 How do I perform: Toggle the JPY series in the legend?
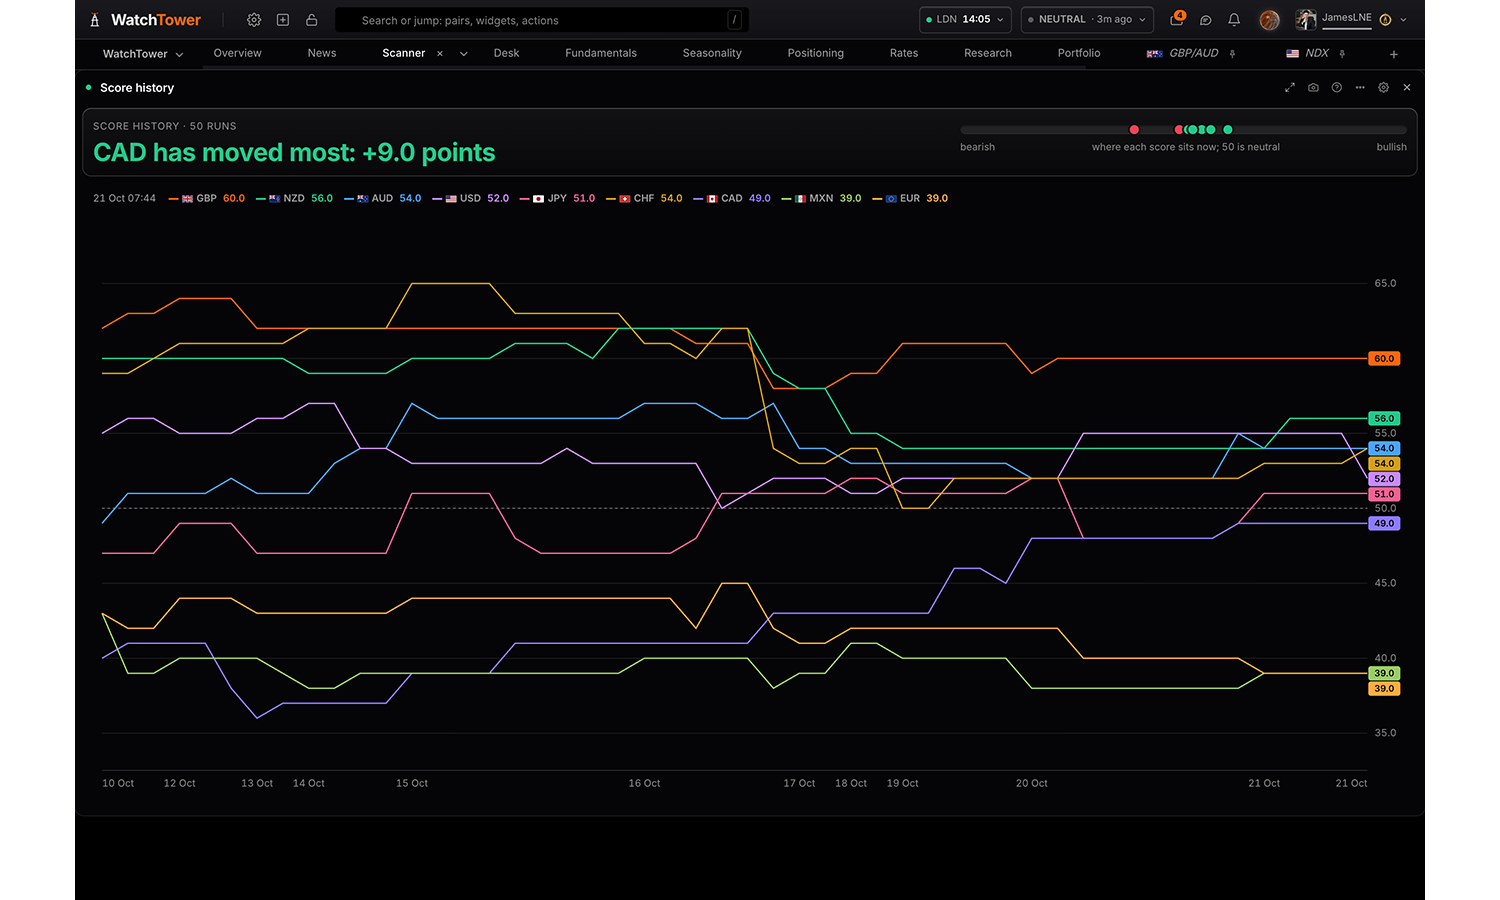pos(558,198)
